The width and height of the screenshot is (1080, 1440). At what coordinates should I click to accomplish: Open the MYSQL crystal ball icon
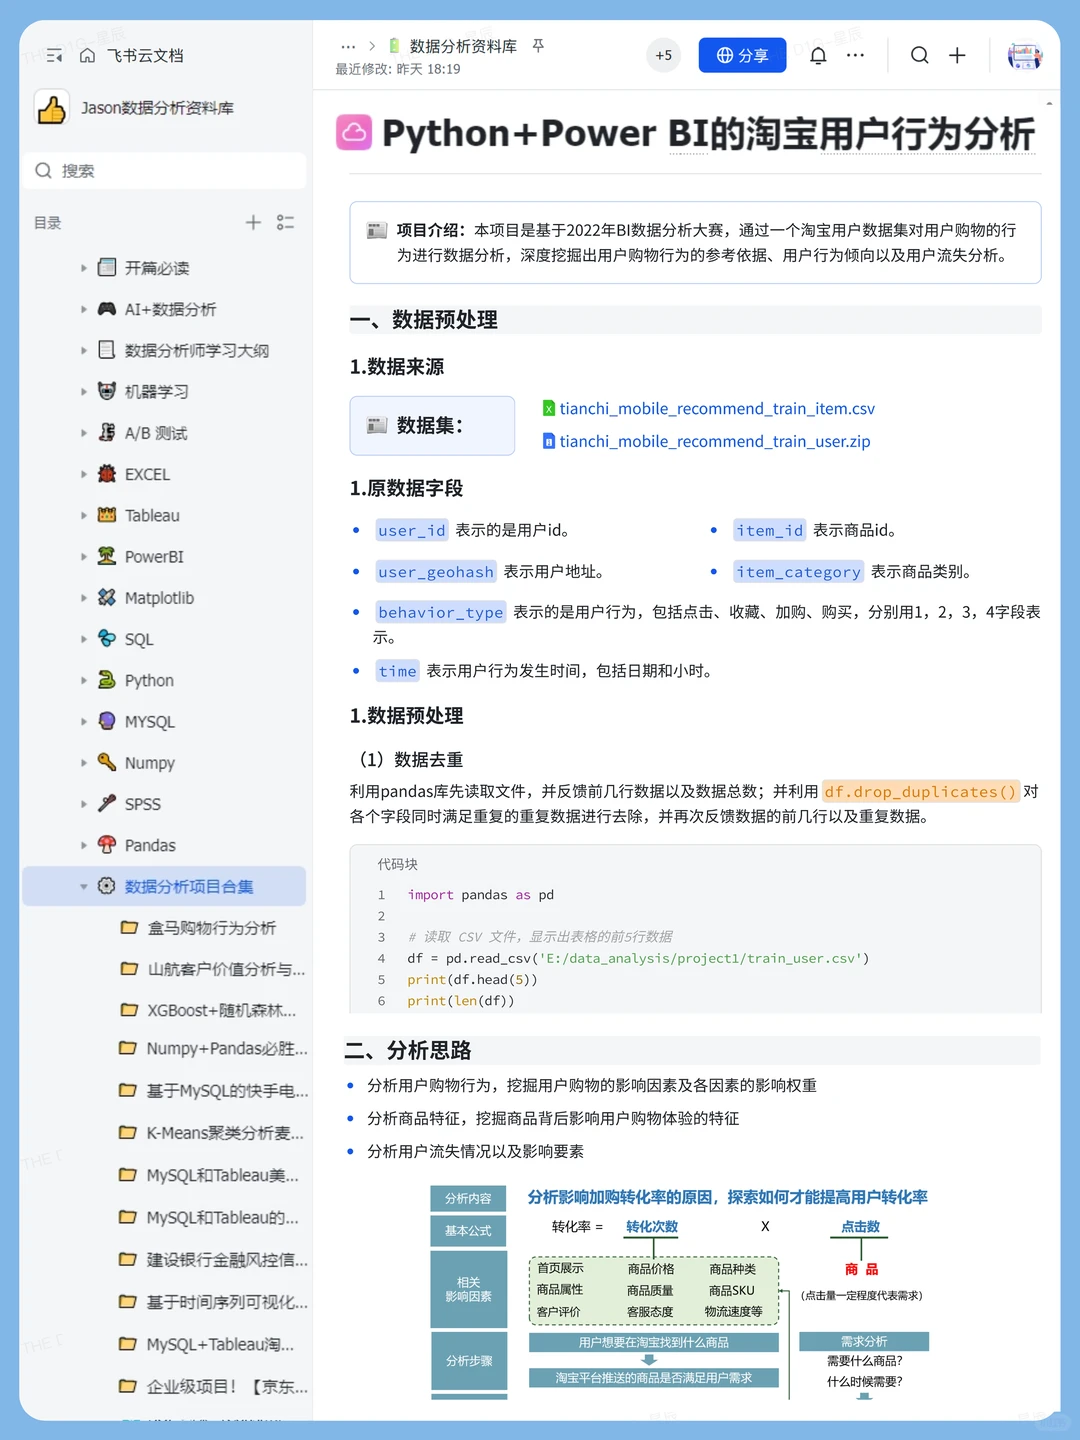[107, 721]
